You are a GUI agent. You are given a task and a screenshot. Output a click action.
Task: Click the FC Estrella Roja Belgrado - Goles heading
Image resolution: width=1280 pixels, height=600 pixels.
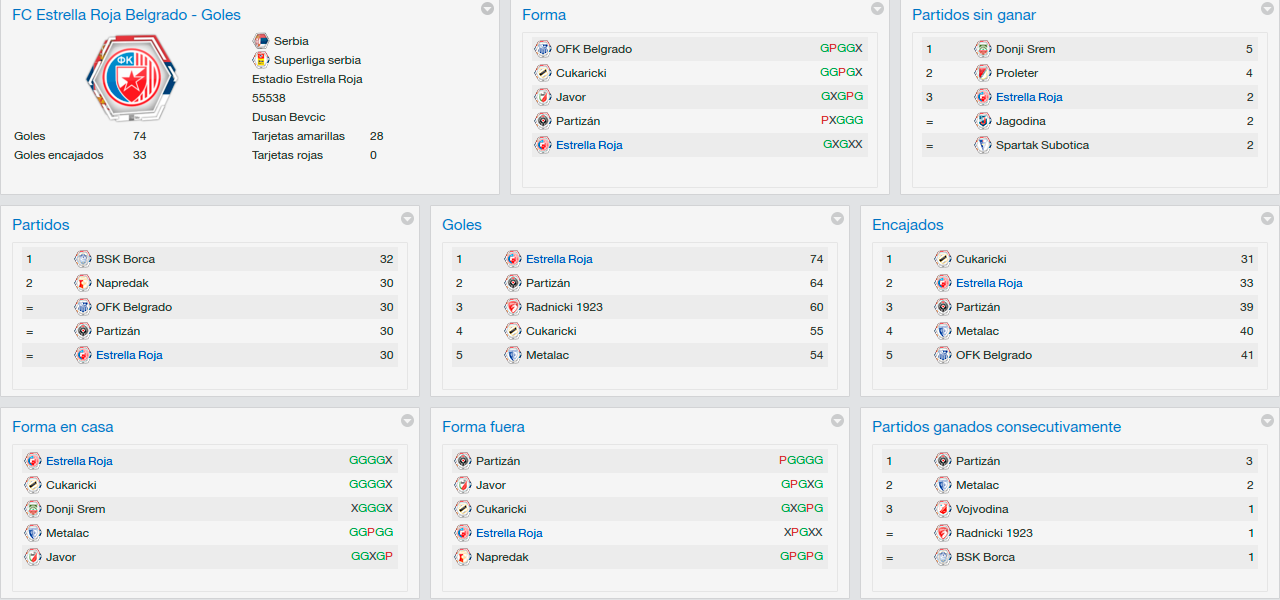coord(126,15)
